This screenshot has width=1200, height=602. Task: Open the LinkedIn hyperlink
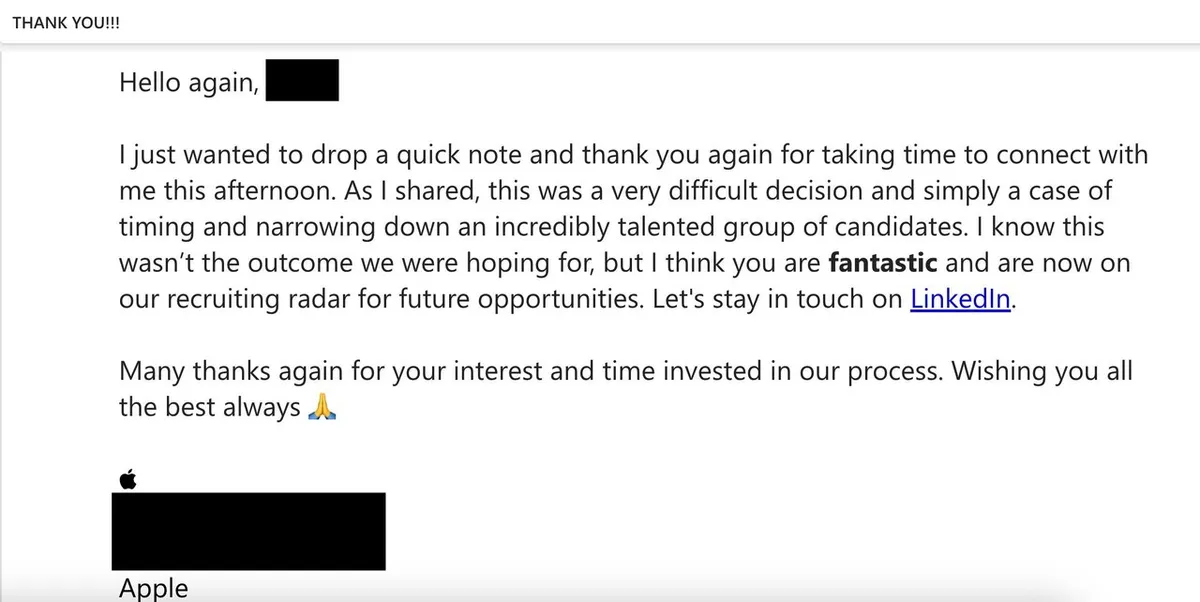(x=961, y=300)
